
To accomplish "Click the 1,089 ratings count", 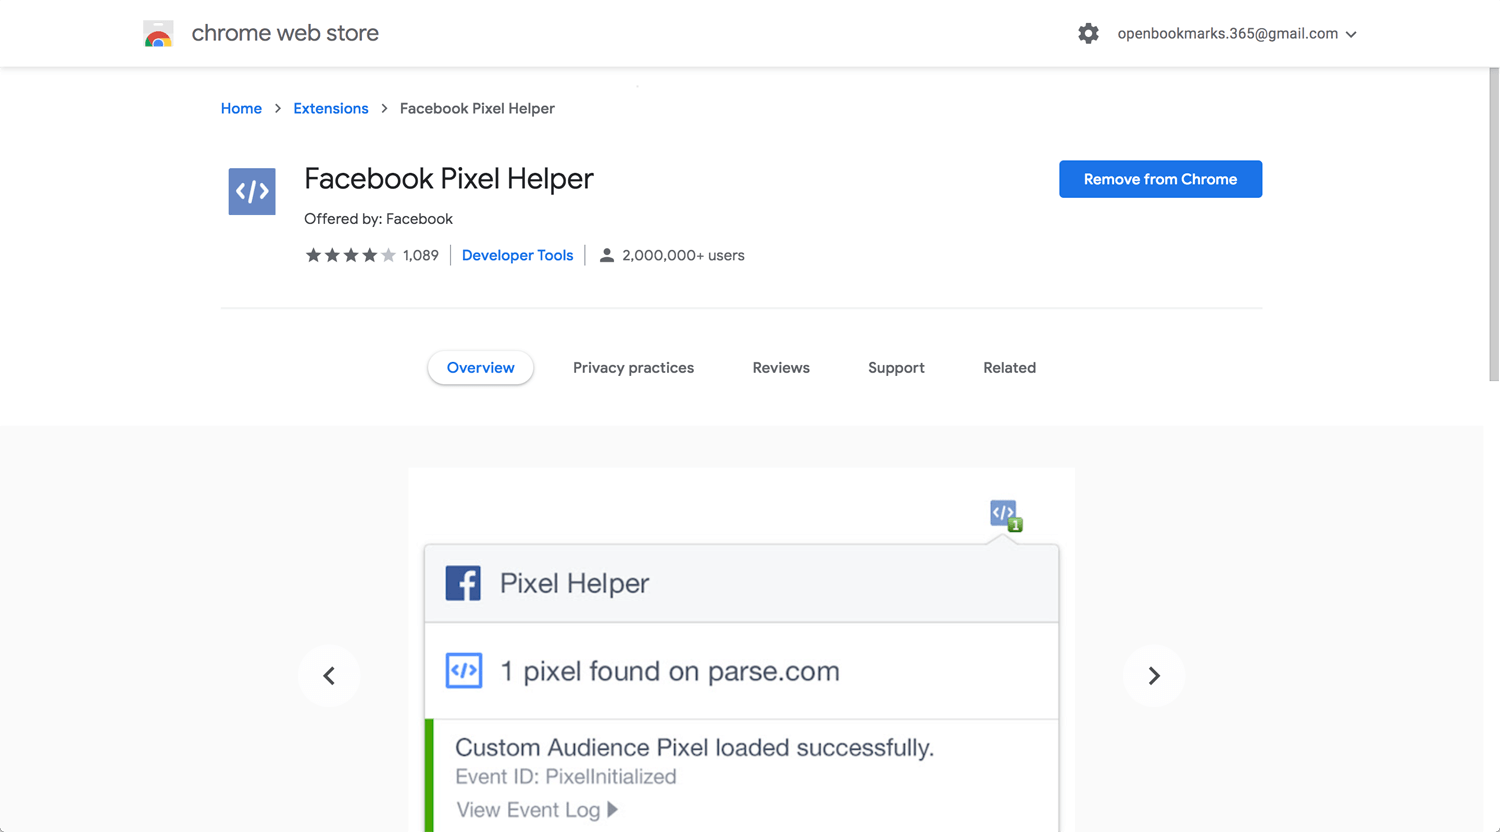I will pos(421,255).
